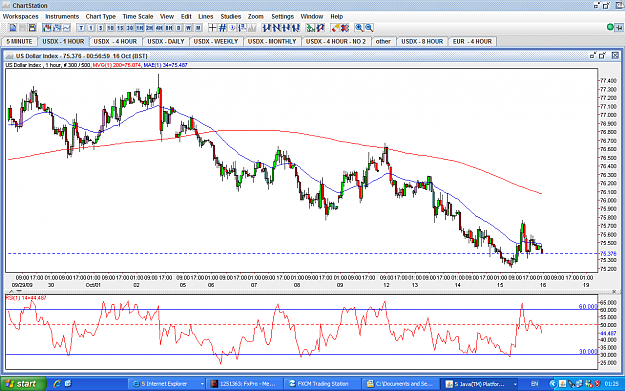Viewport: 625px width, 391px height.
Task: Open the Window menu
Action: click(x=312, y=17)
